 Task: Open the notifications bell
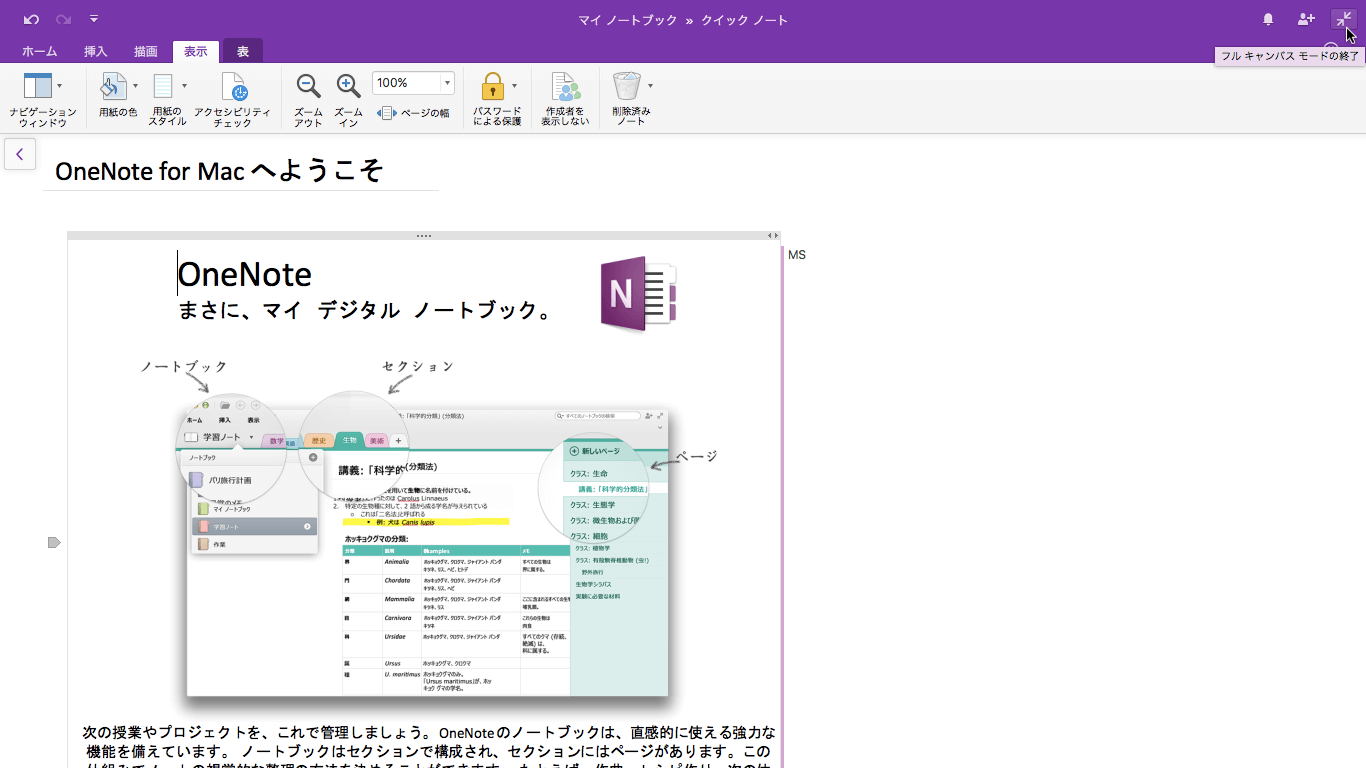tap(1268, 19)
